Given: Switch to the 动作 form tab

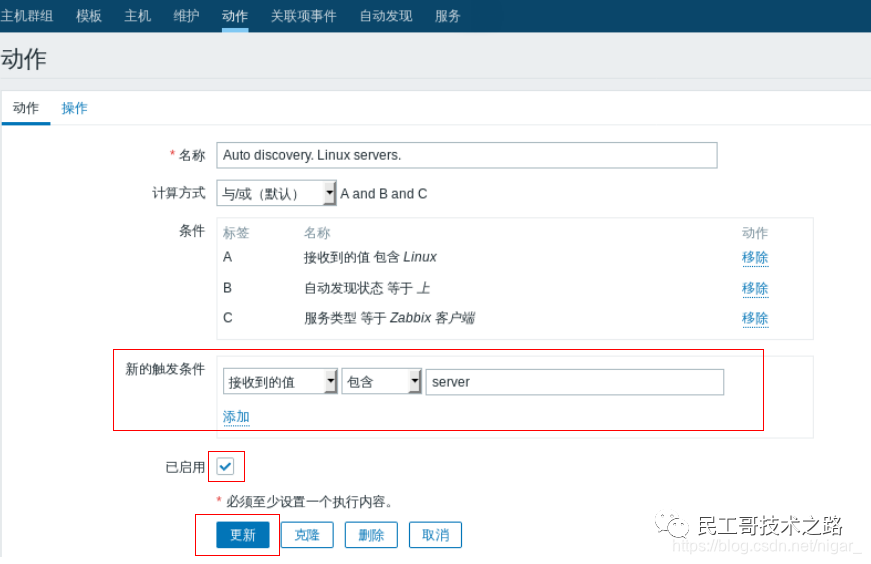Looking at the screenshot, I should (26, 108).
